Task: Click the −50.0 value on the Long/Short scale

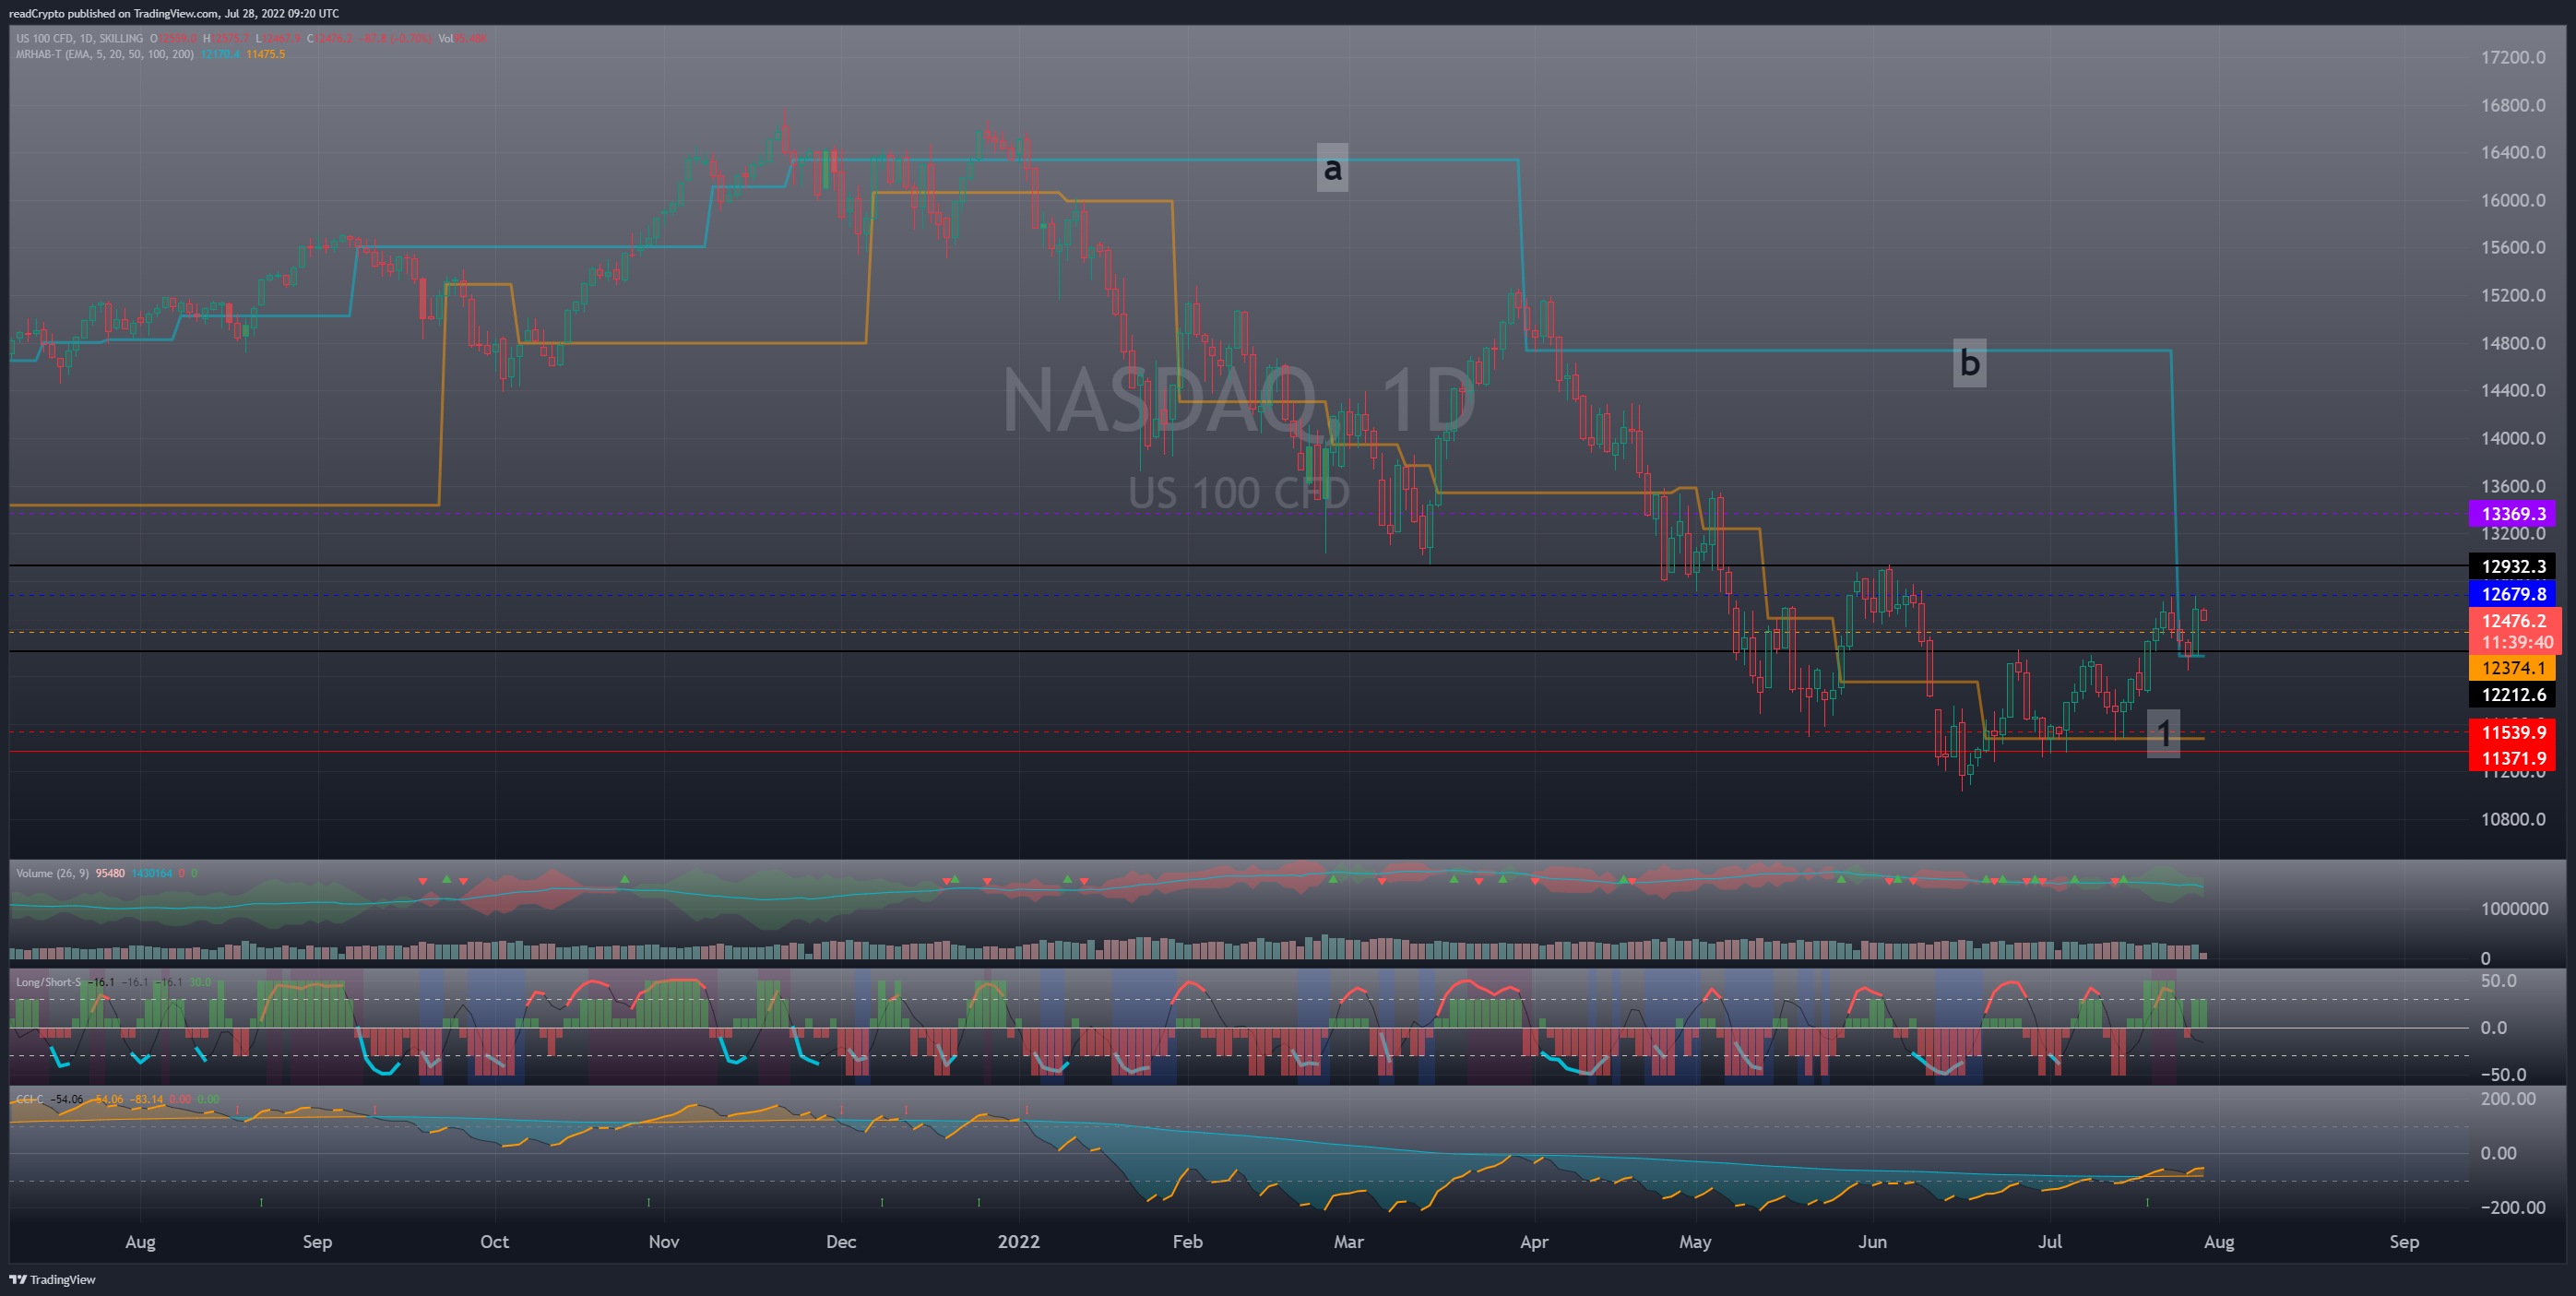Action: tap(2503, 1076)
